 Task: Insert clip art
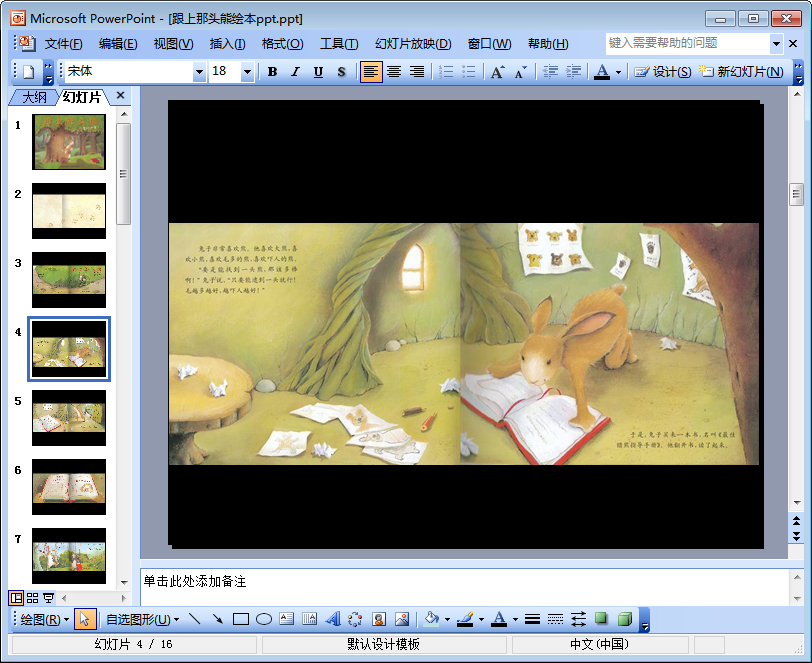(379, 619)
